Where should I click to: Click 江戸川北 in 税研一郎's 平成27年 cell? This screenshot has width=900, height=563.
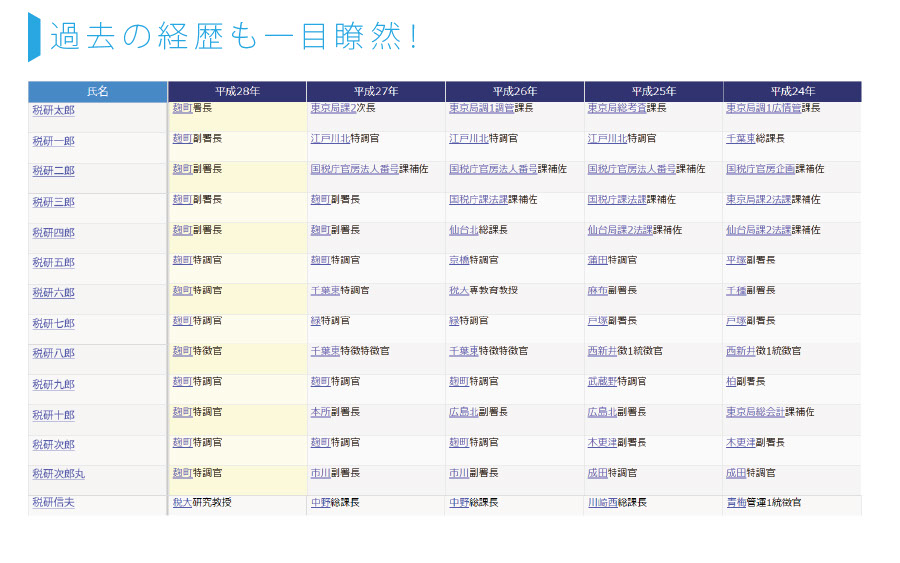point(330,138)
